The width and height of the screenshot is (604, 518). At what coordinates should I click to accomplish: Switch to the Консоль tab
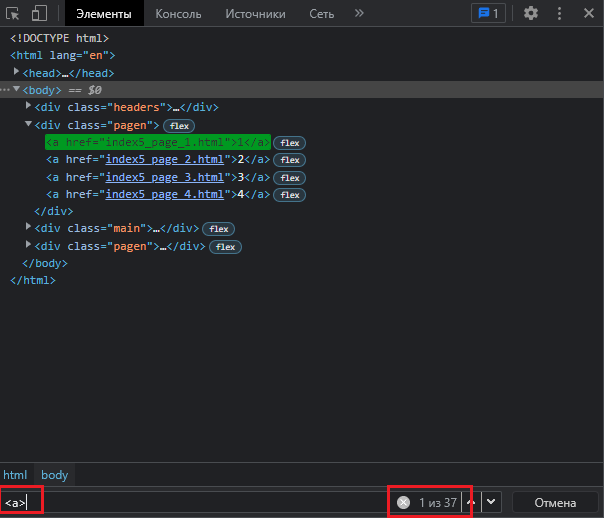[178, 14]
